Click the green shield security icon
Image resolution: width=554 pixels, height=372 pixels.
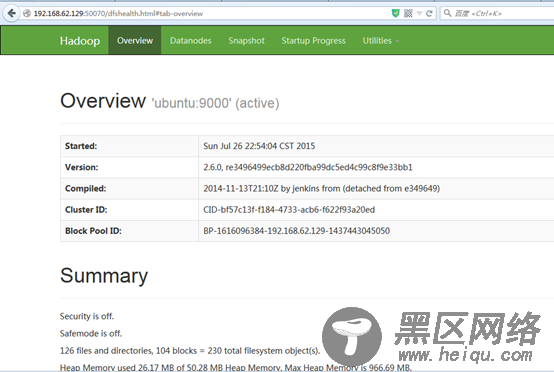(x=396, y=13)
